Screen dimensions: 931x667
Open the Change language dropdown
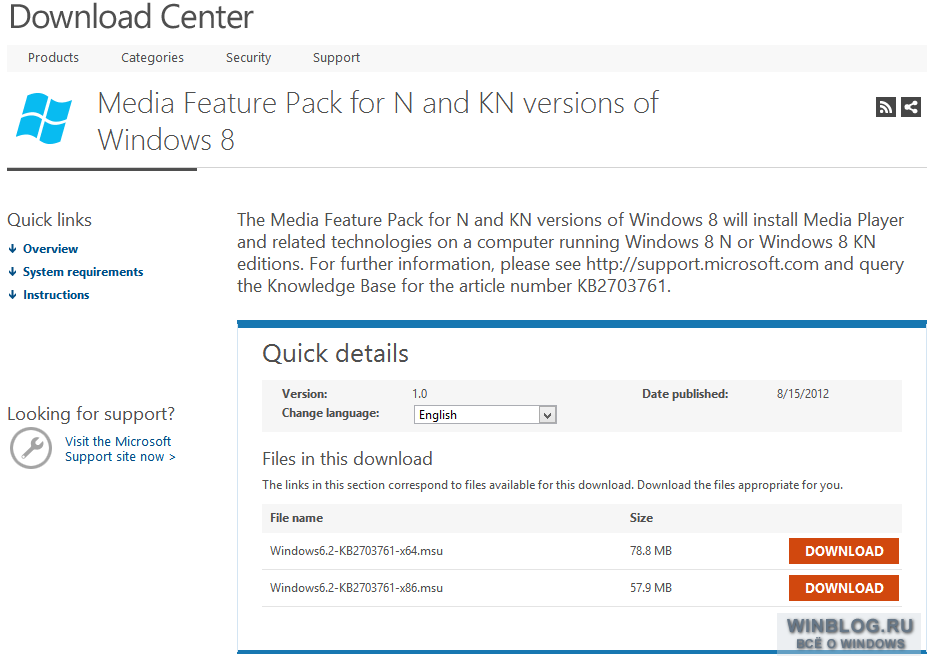click(x=485, y=415)
